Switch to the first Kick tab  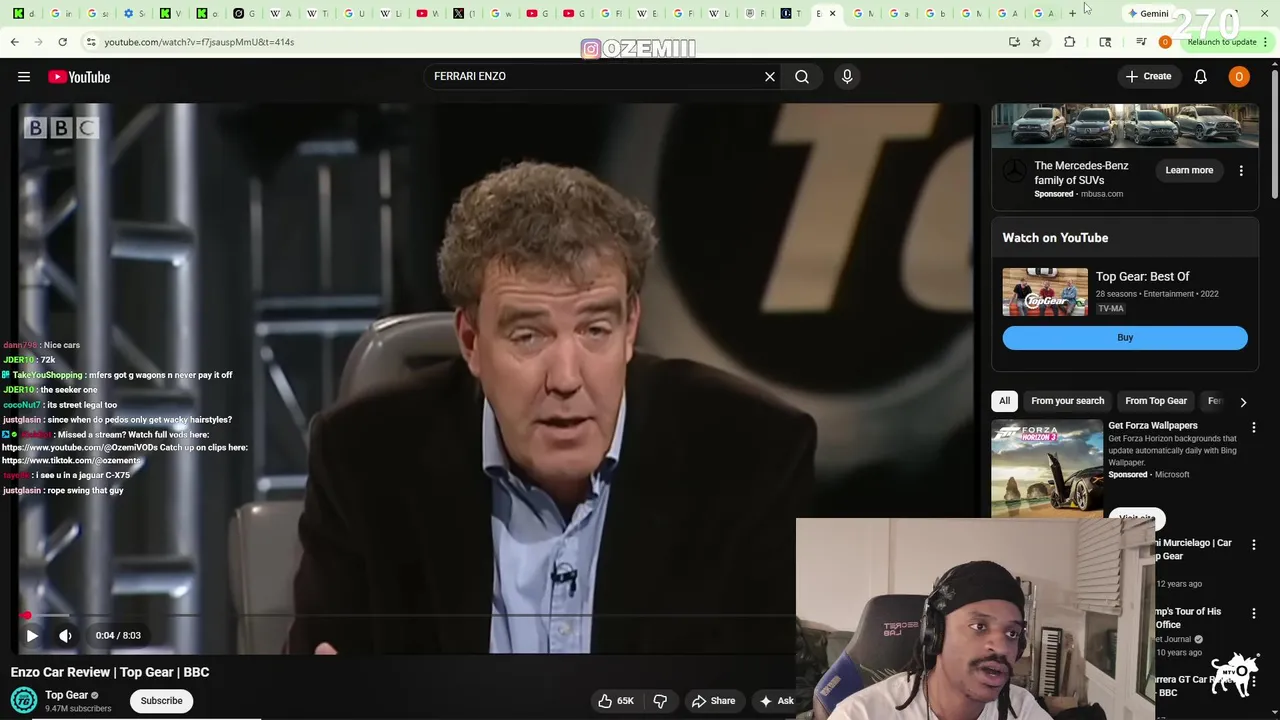click(24, 13)
